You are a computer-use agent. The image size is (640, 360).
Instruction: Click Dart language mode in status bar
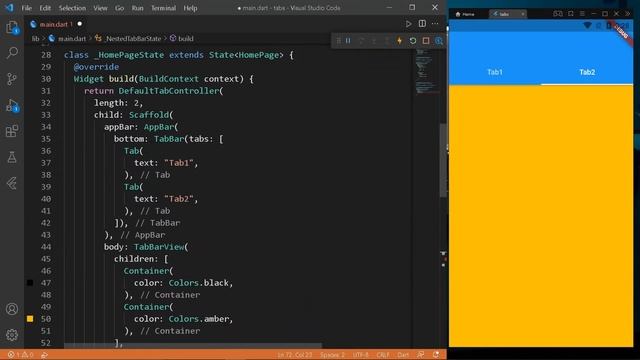tap(403, 355)
